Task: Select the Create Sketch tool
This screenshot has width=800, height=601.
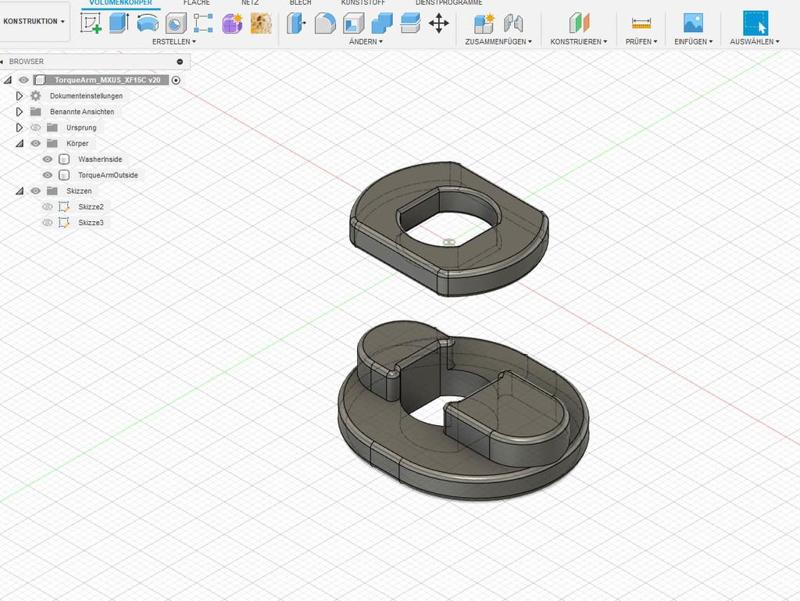Action: pos(91,23)
